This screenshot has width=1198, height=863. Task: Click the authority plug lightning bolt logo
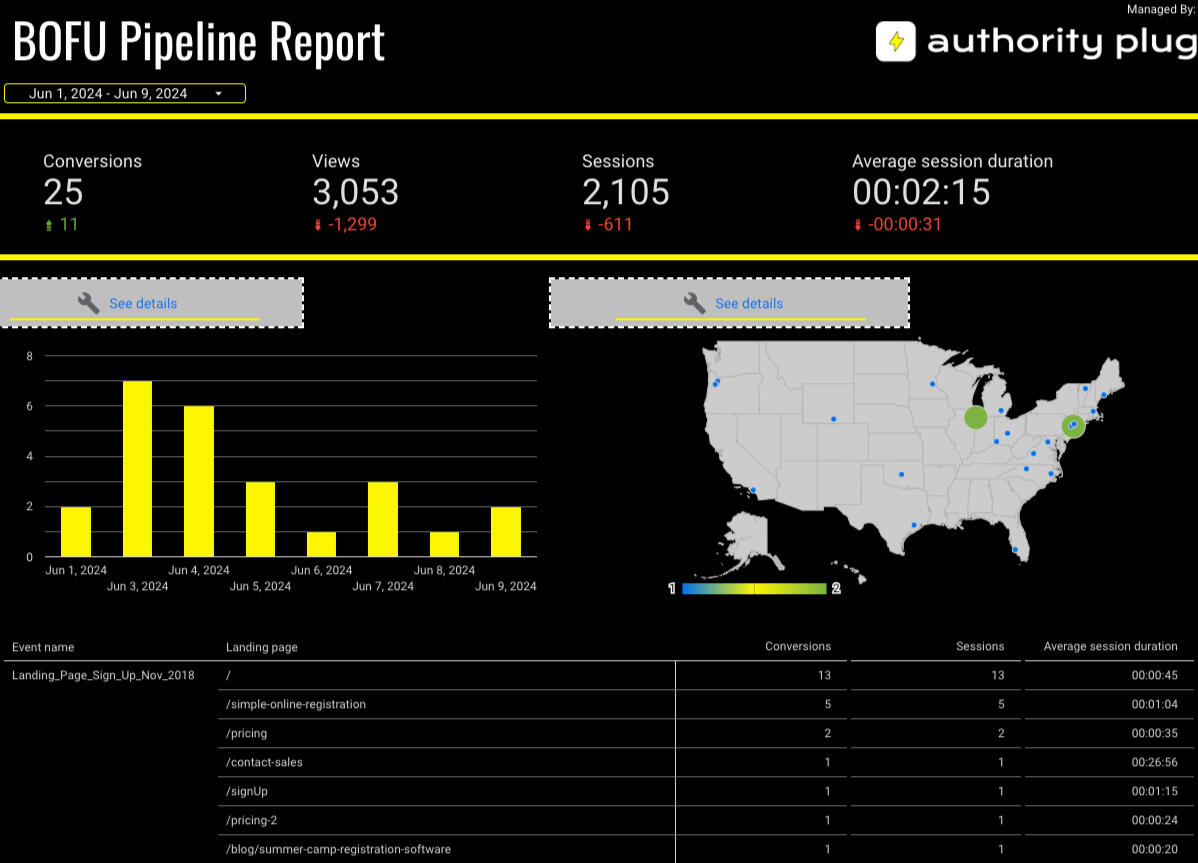click(x=895, y=42)
